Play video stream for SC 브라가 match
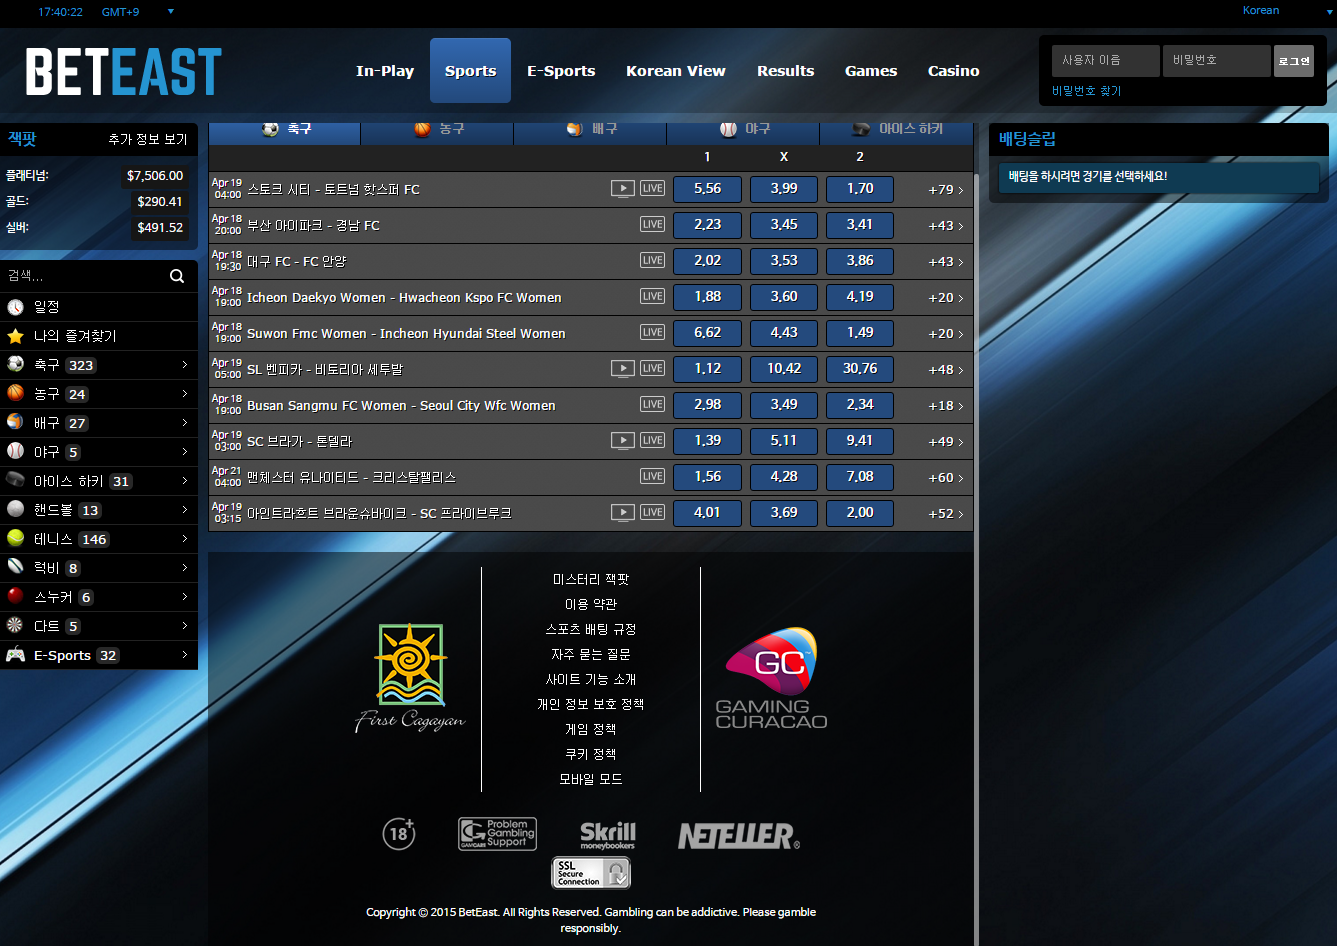 coord(623,440)
